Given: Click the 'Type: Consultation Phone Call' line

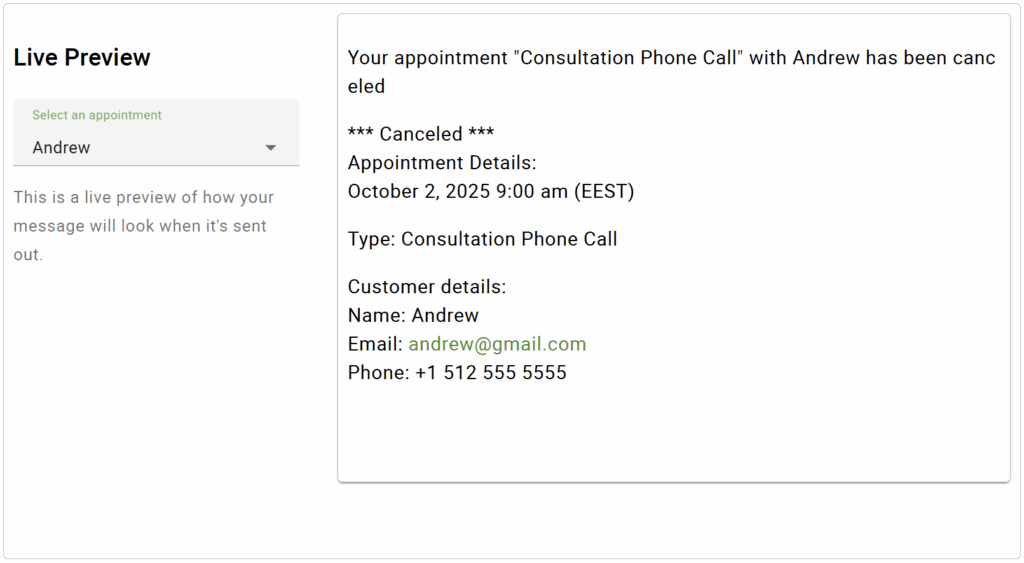Looking at the screenshot, I should click(482, 239).
